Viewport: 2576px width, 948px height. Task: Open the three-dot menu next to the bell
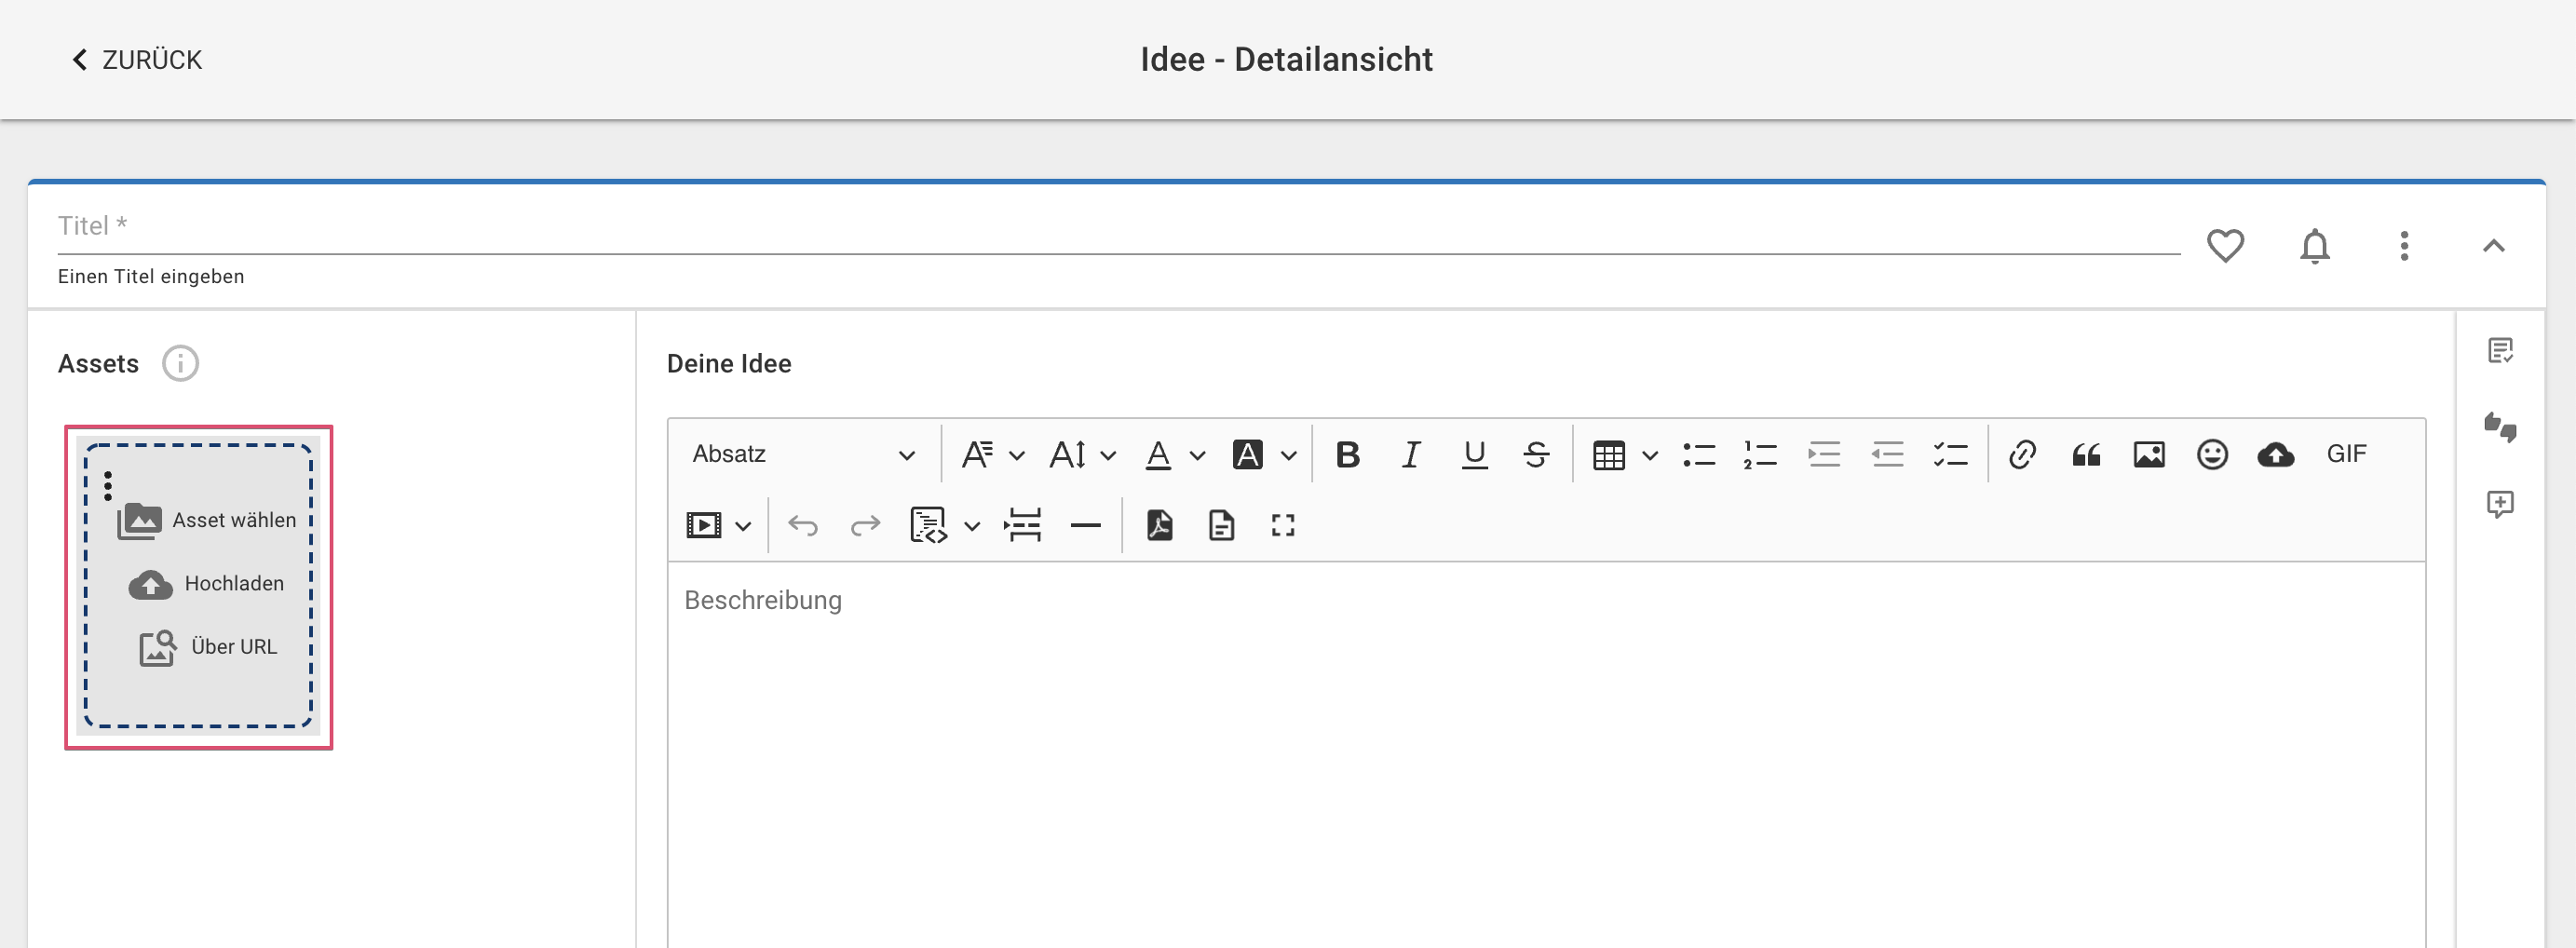pyautogui.click(x=2404, y=246)
